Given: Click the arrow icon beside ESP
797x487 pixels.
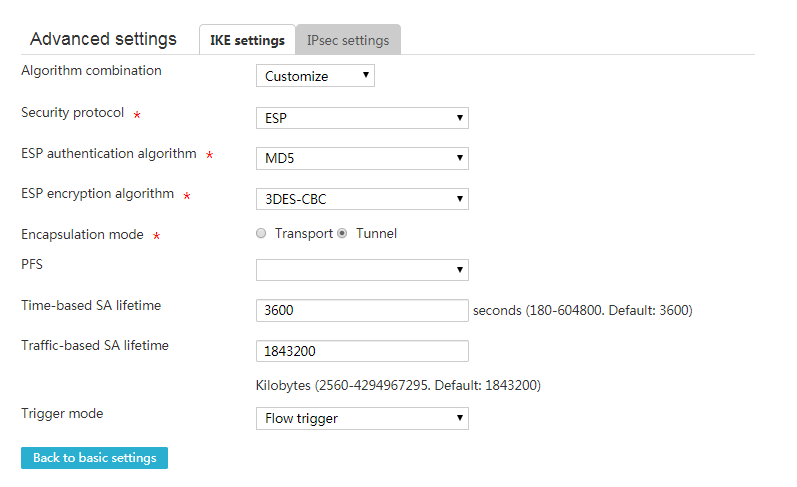Looking at the screenshot, I should pos(459,118).
